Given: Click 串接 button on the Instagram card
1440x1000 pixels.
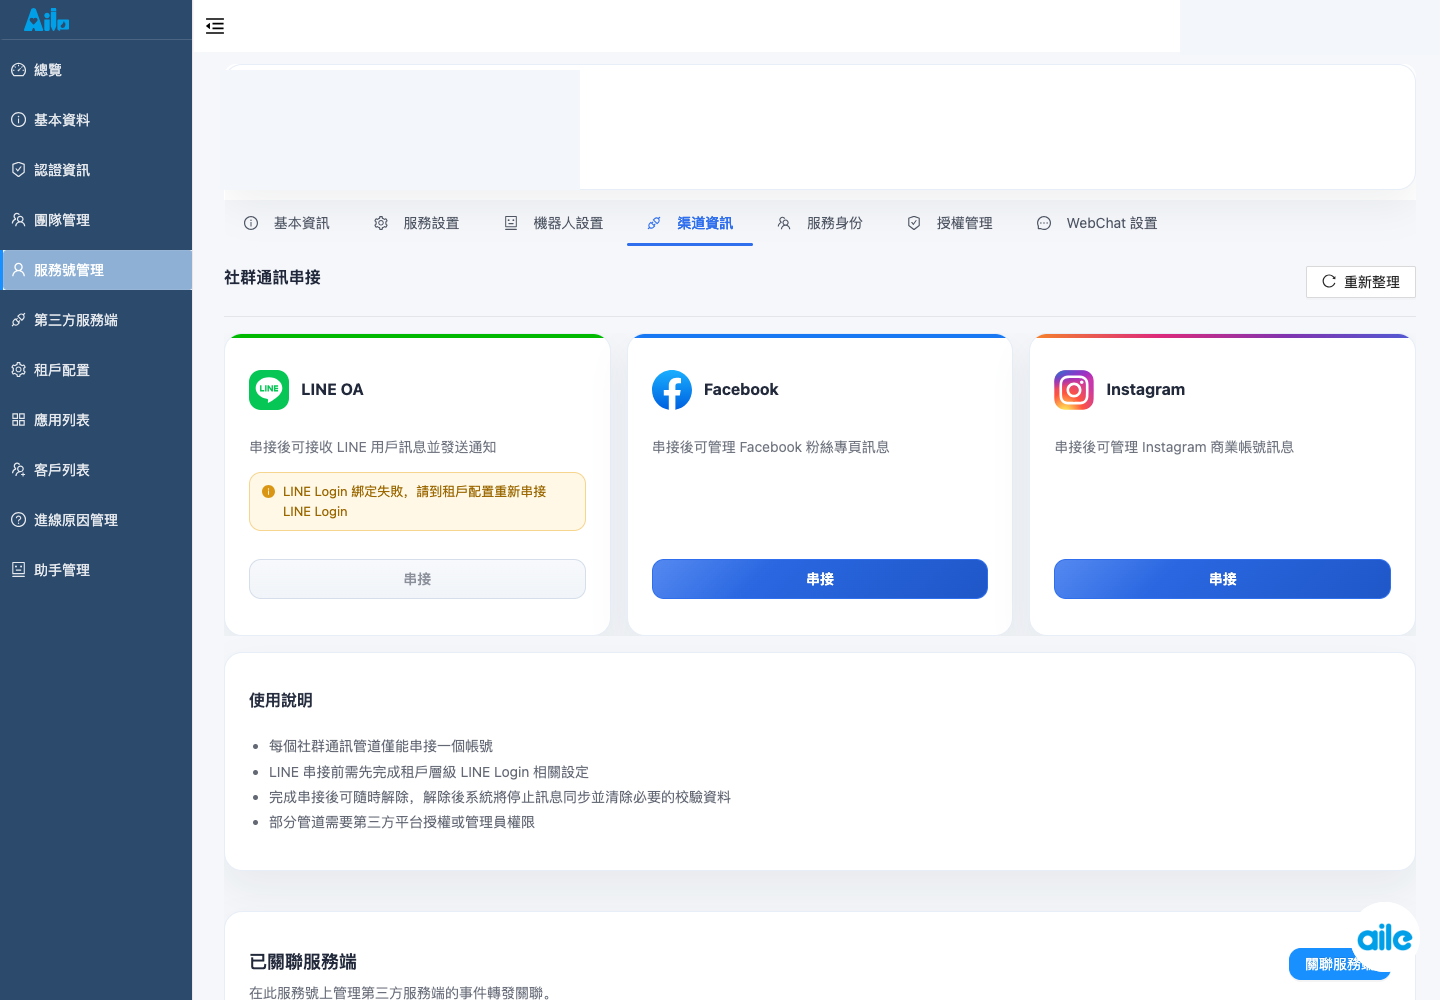Looking at the screenshot, I should [x=1222, y=579].
